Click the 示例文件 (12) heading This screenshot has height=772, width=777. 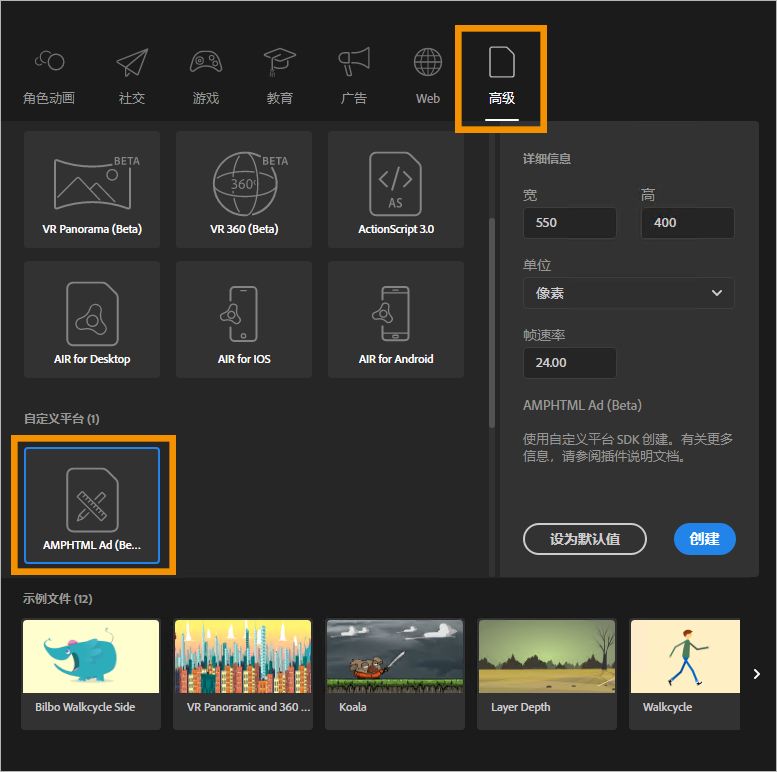click(57, 599)
